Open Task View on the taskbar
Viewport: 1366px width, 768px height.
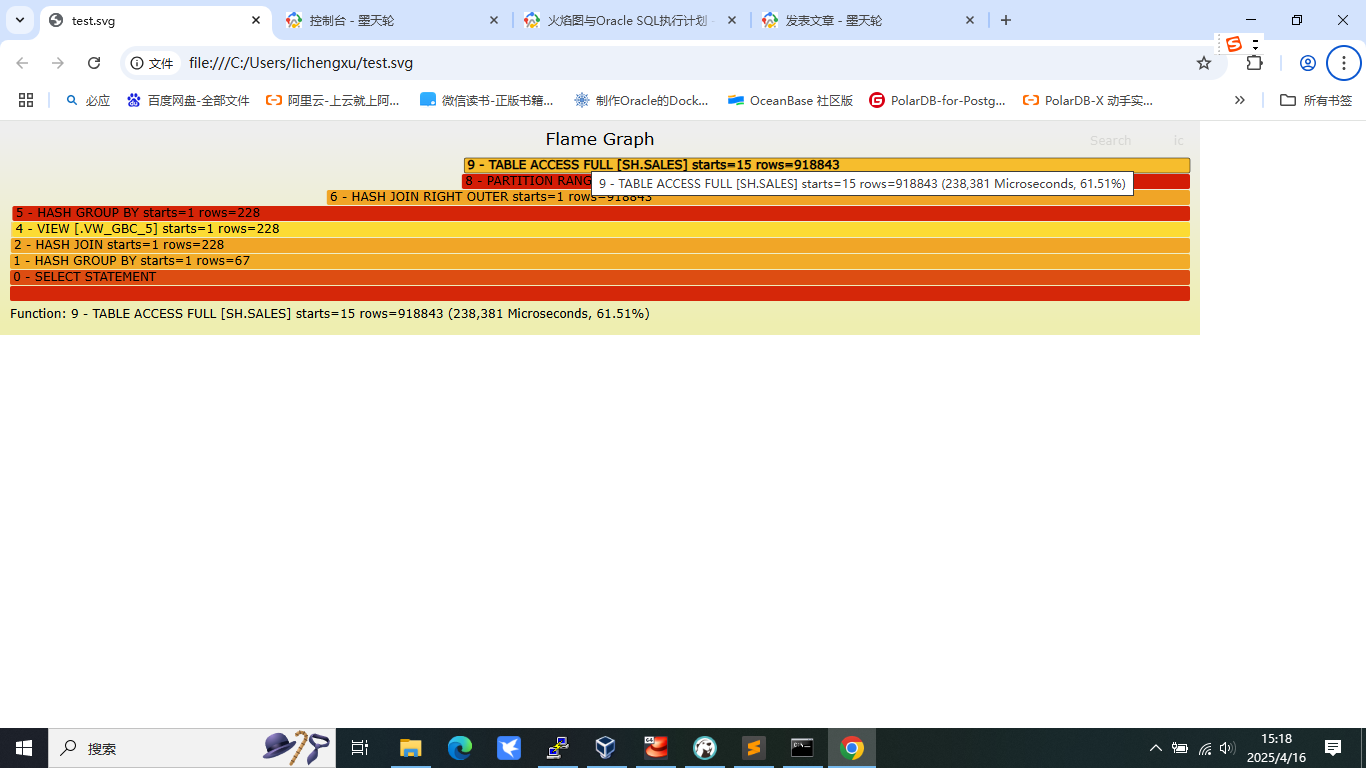pyautogui.click(x=360, y=748)
